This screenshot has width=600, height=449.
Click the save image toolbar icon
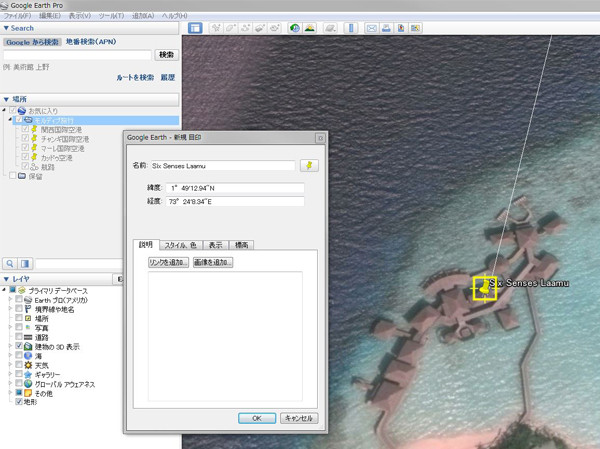401,28
